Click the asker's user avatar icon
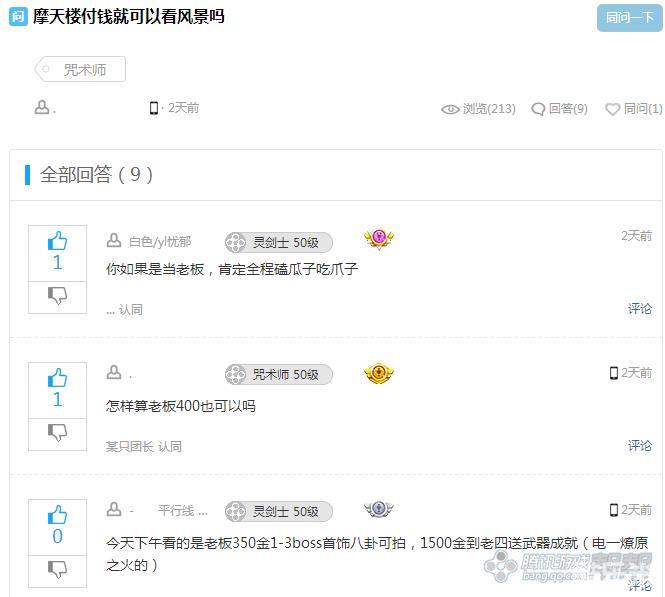The width and height of the screenshot is (665, 597). click(42, 107)
